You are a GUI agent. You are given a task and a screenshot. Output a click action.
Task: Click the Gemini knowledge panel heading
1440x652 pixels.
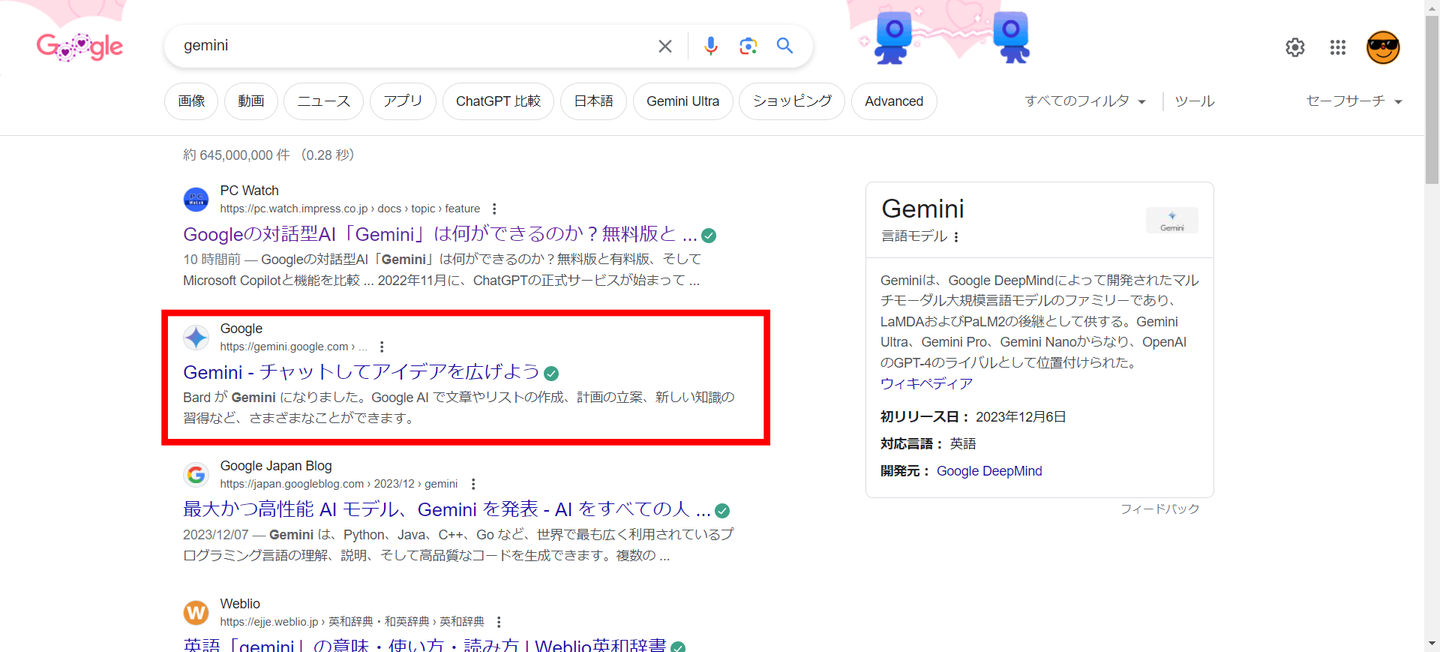923,208
